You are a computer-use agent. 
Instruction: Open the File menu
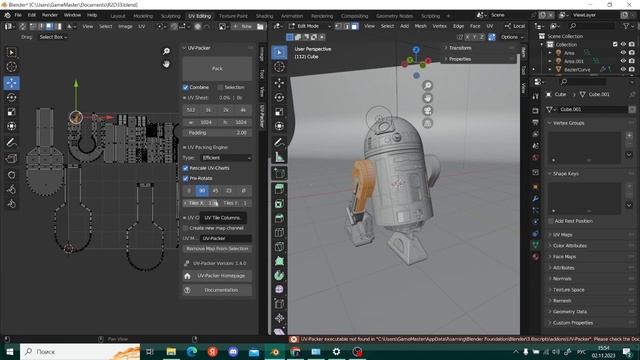[x=18, y=15]
